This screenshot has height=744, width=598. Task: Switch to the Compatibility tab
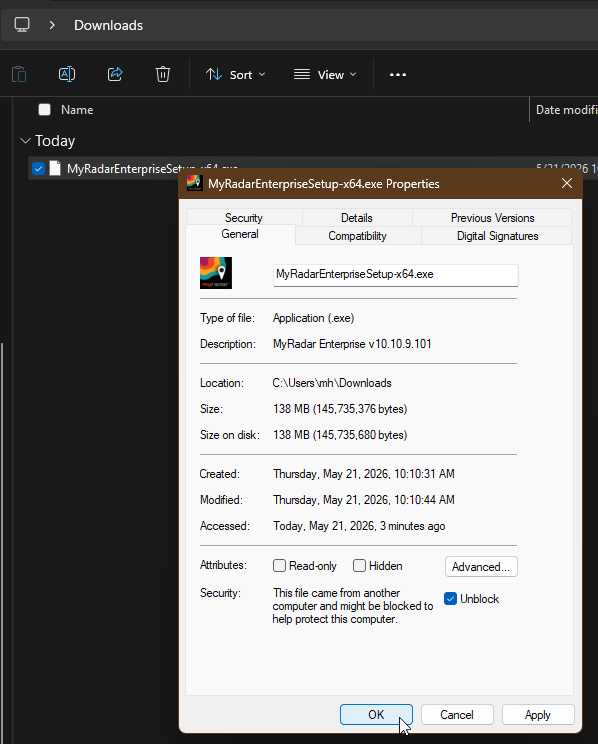(x=357, y=236)
